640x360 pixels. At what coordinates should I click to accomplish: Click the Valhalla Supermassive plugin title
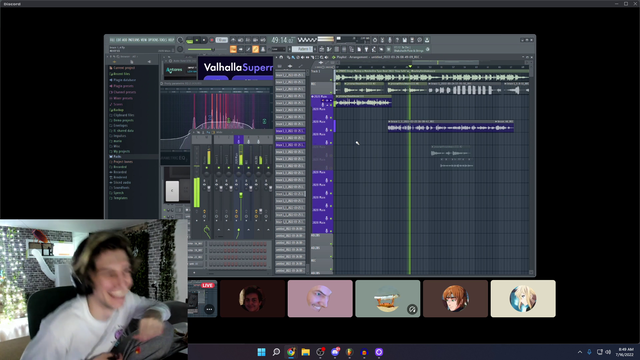pyautogui.click(x=238, y=67)
